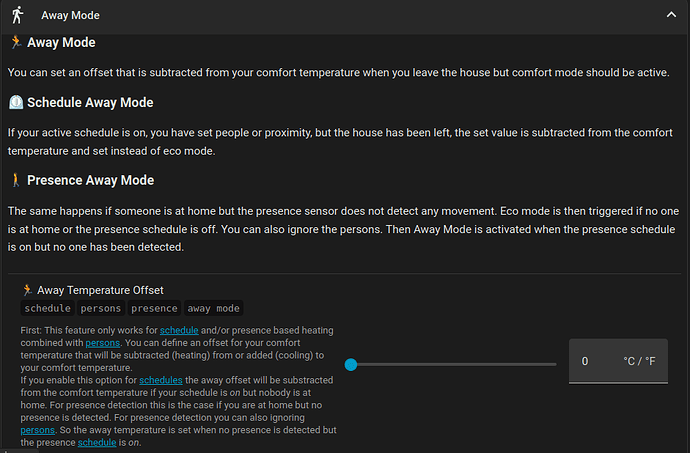Viewport: 690px width, 453px height.
Task: Click the "persons" tag chip
Action: pos(101,308)
